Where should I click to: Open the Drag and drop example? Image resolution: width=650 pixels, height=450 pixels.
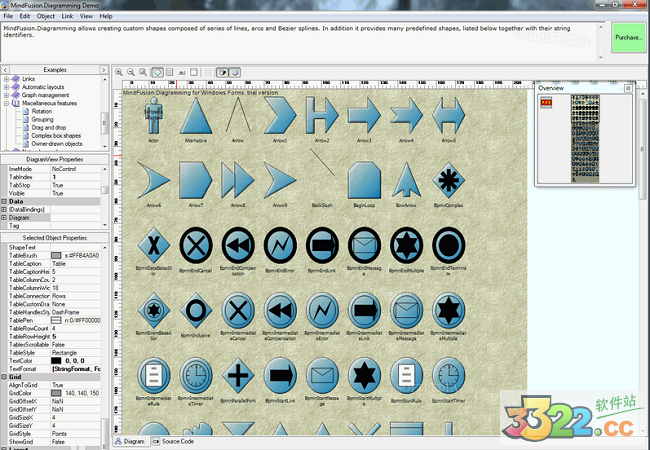point(49,128)
